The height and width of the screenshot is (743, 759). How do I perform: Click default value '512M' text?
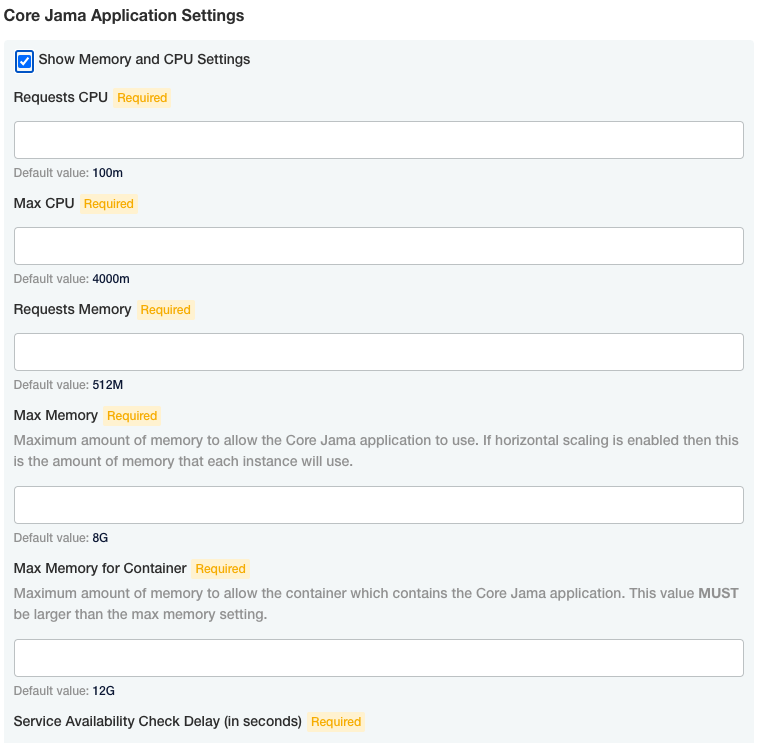point(107,385)
